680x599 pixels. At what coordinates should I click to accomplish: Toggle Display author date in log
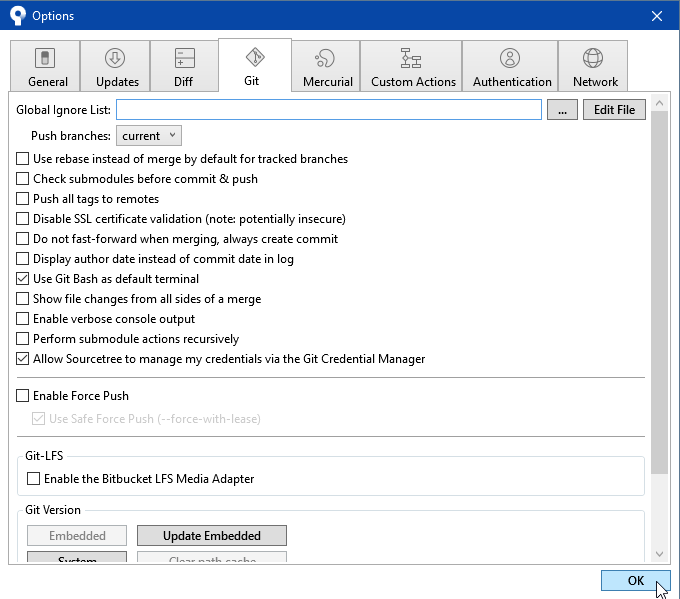23,259
